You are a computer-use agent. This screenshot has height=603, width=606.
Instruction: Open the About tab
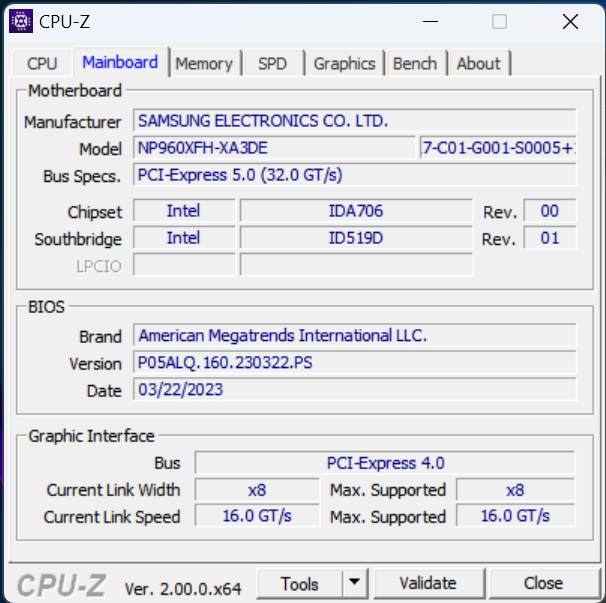click(479, 63)
